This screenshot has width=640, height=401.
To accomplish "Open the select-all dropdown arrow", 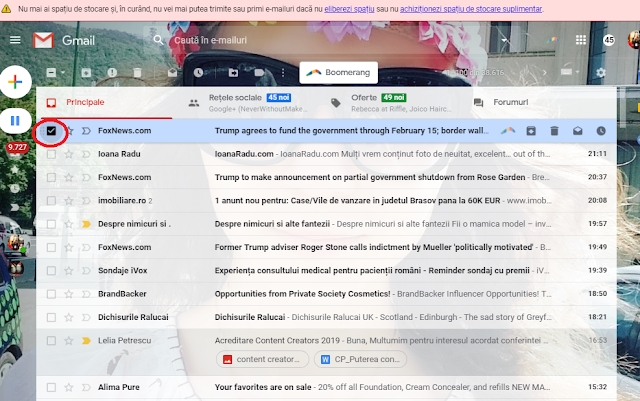I will click(x=63, y=73).
